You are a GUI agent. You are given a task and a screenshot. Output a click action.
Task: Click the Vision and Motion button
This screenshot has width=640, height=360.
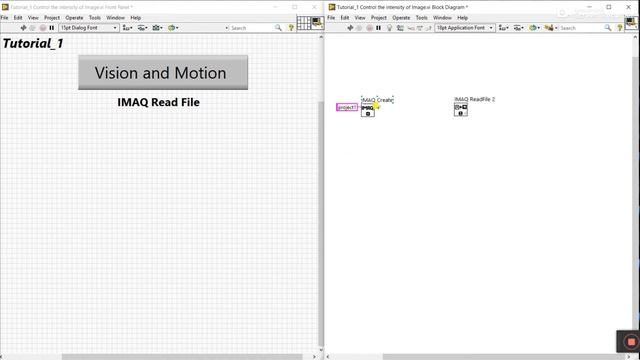163,72
